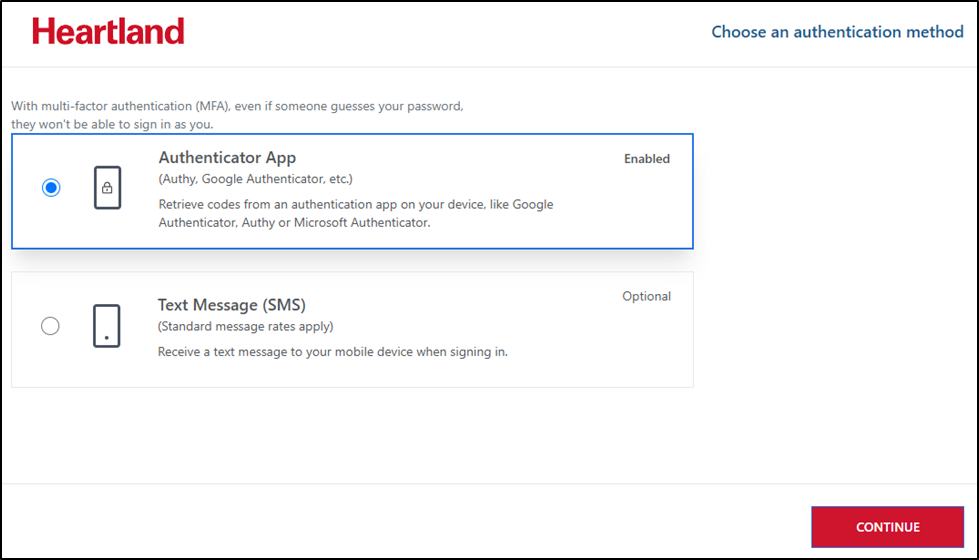Click the Optional status label
979x560 pixels.
[x=646, y=296]
